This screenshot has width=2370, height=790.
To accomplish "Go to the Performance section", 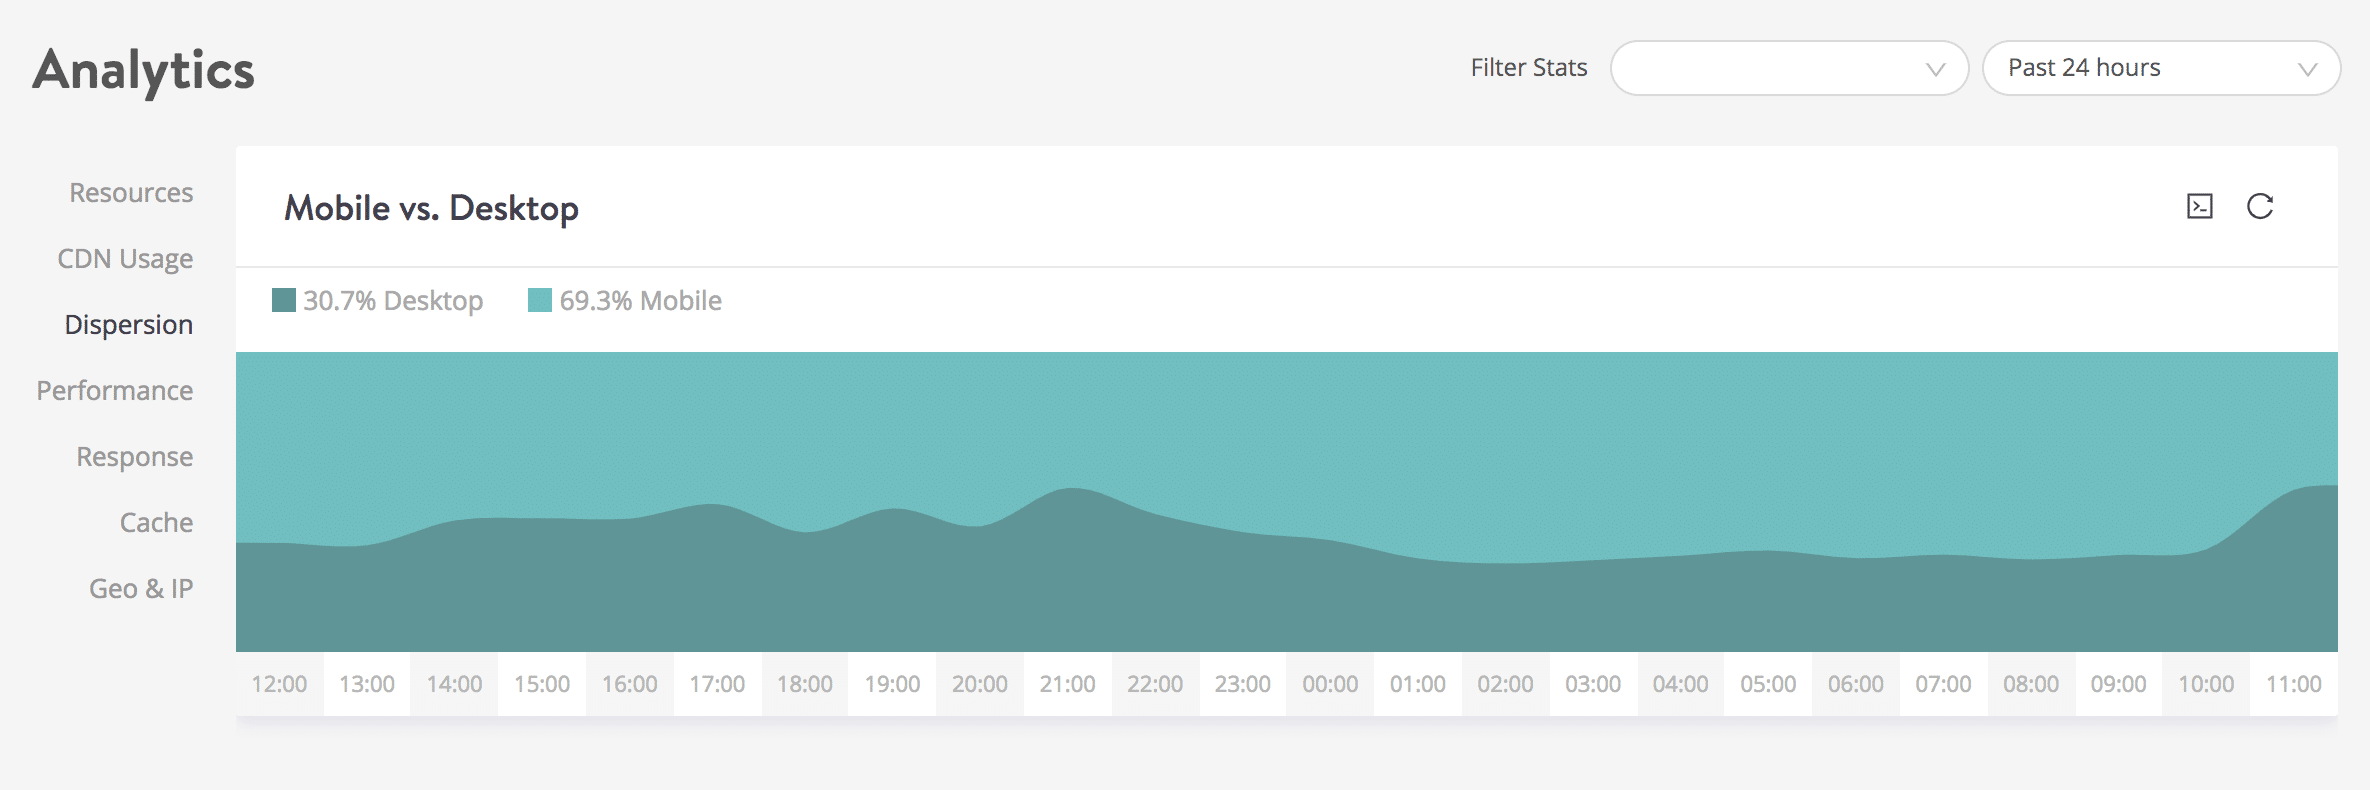I will pos(114,390).
